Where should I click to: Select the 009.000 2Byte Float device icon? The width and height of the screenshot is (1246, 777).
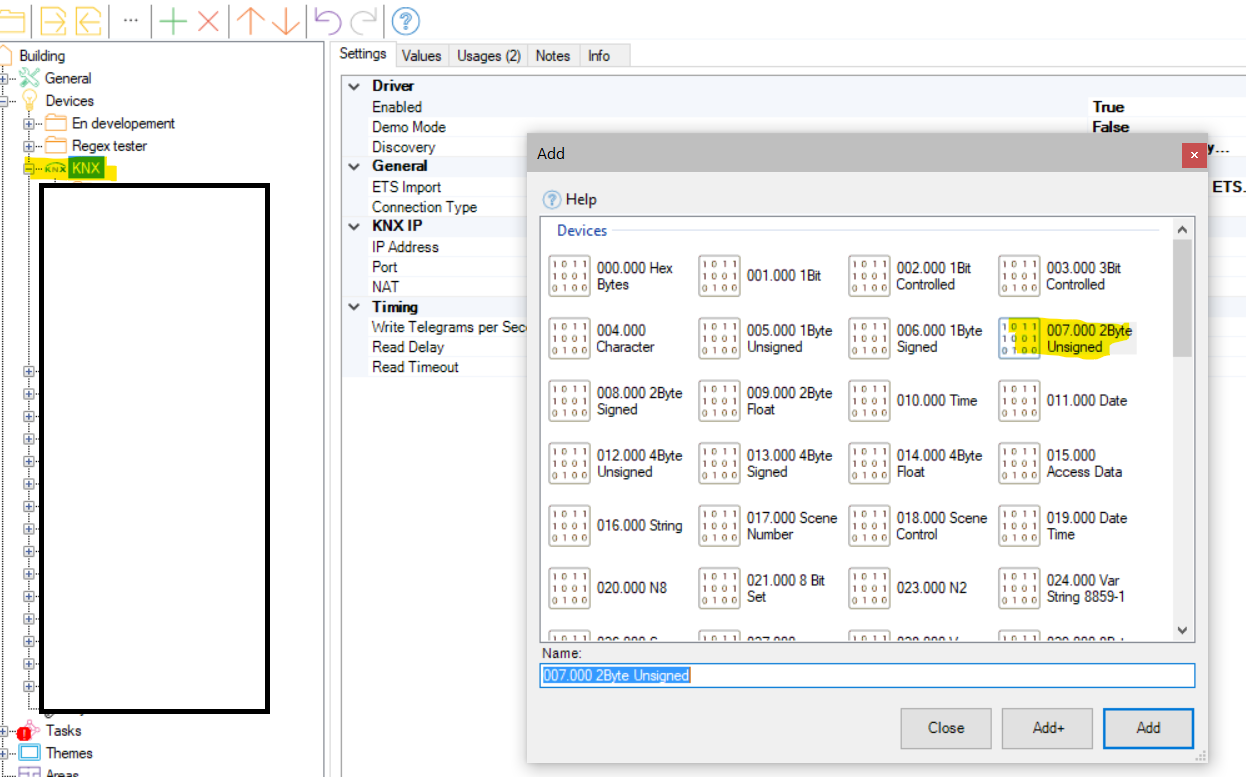click(x=719, y=402)
